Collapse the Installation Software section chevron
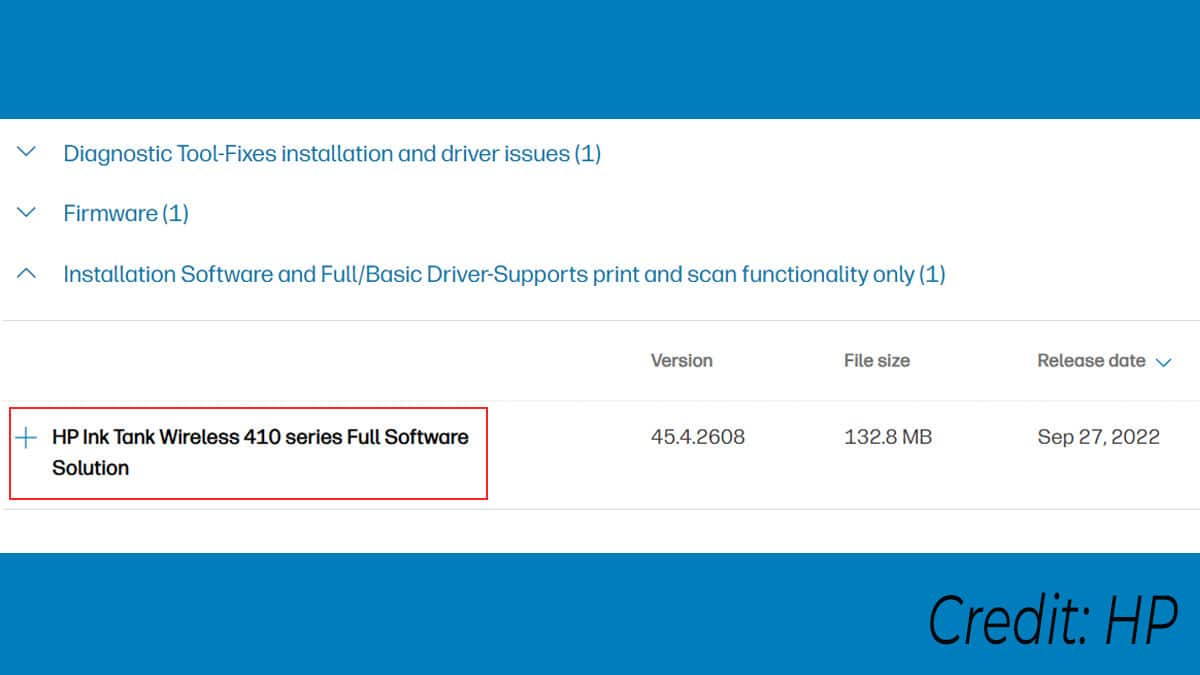Screen dimensions: 1200x675 point(27,273)
